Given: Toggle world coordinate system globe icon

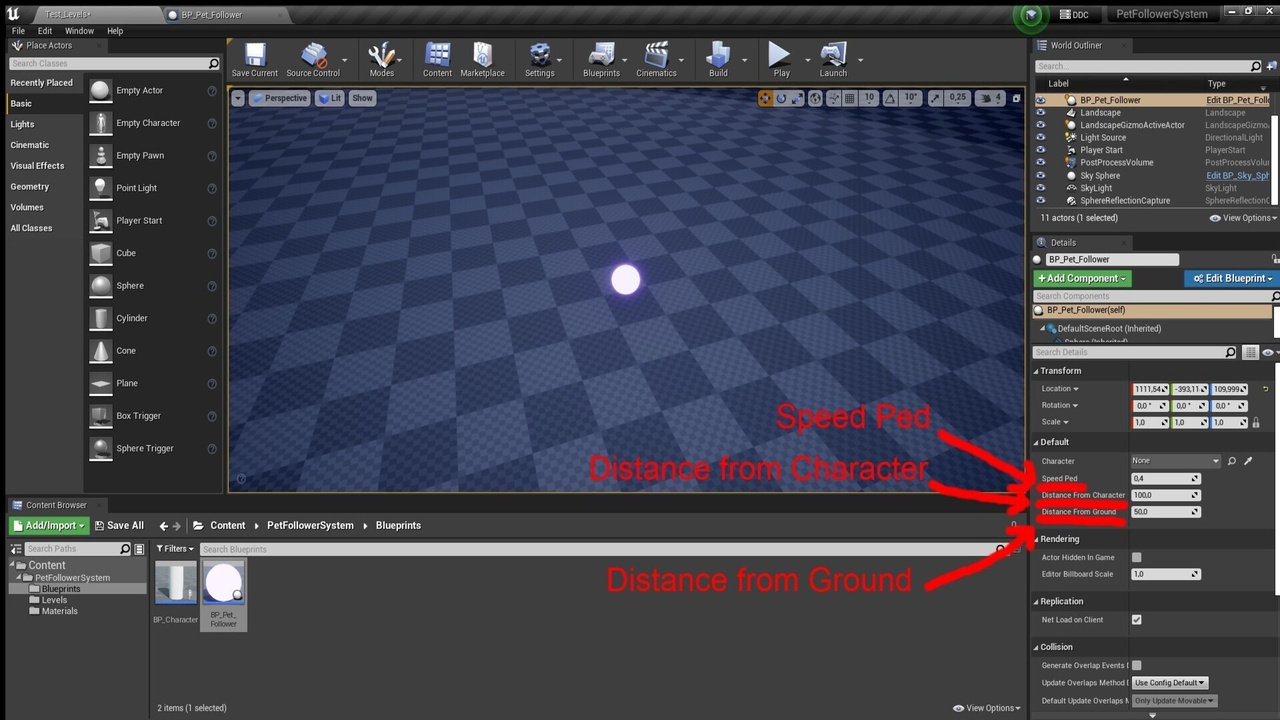Looking at the screenshot, I should click(x=816, y=98).
